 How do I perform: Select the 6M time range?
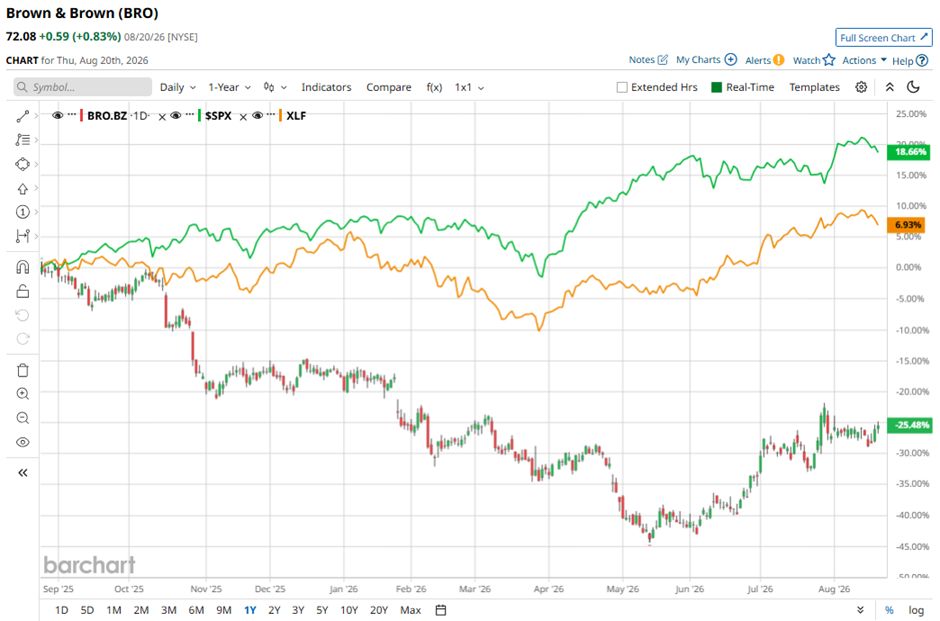196,610
